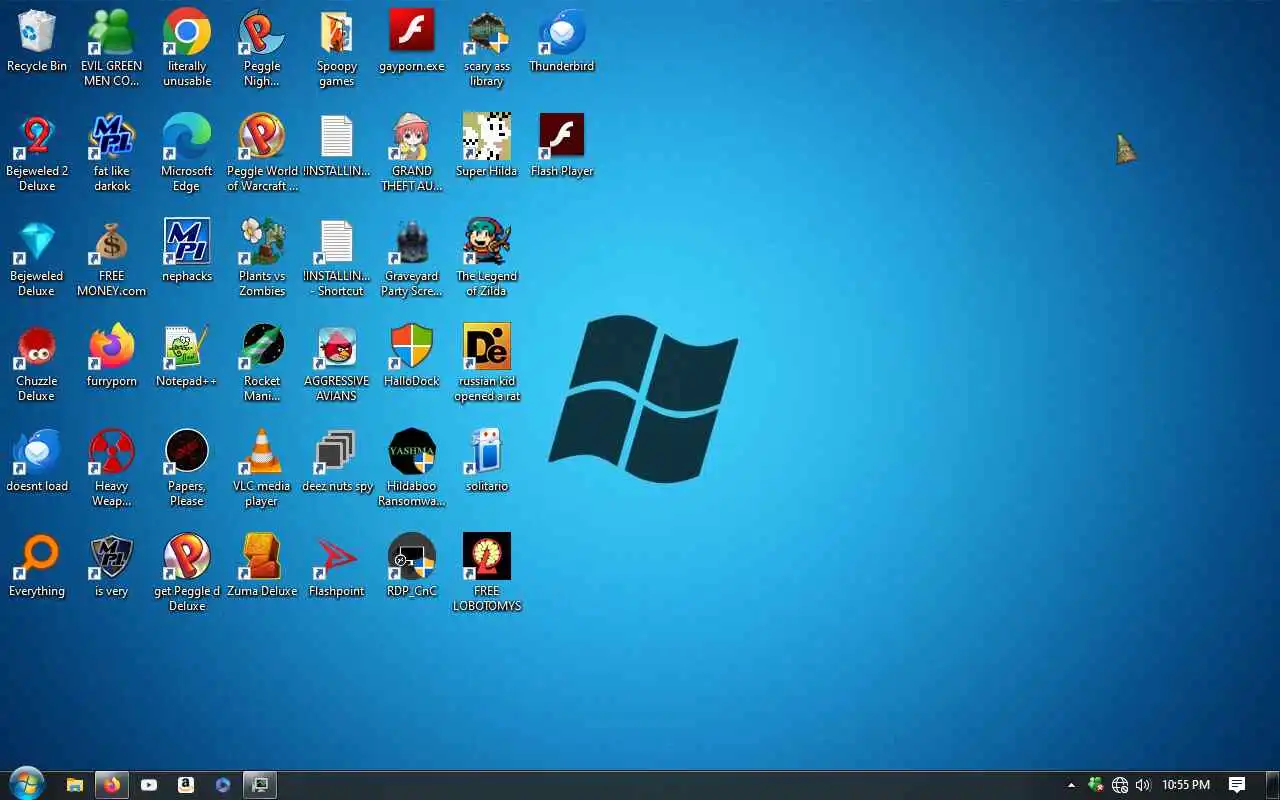Screen dimensions: 1280x800
Task: Open the Microsoft Edge desktop shortcut
Action: [x=187, y=153]
